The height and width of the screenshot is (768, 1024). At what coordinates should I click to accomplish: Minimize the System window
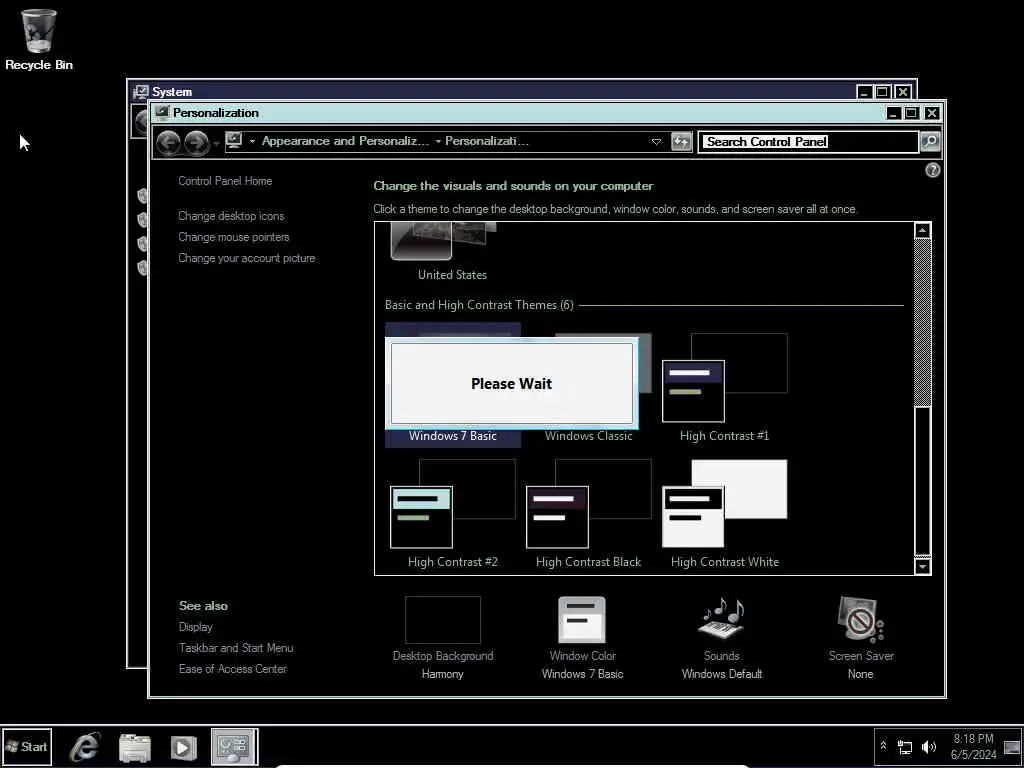(864, 92)
